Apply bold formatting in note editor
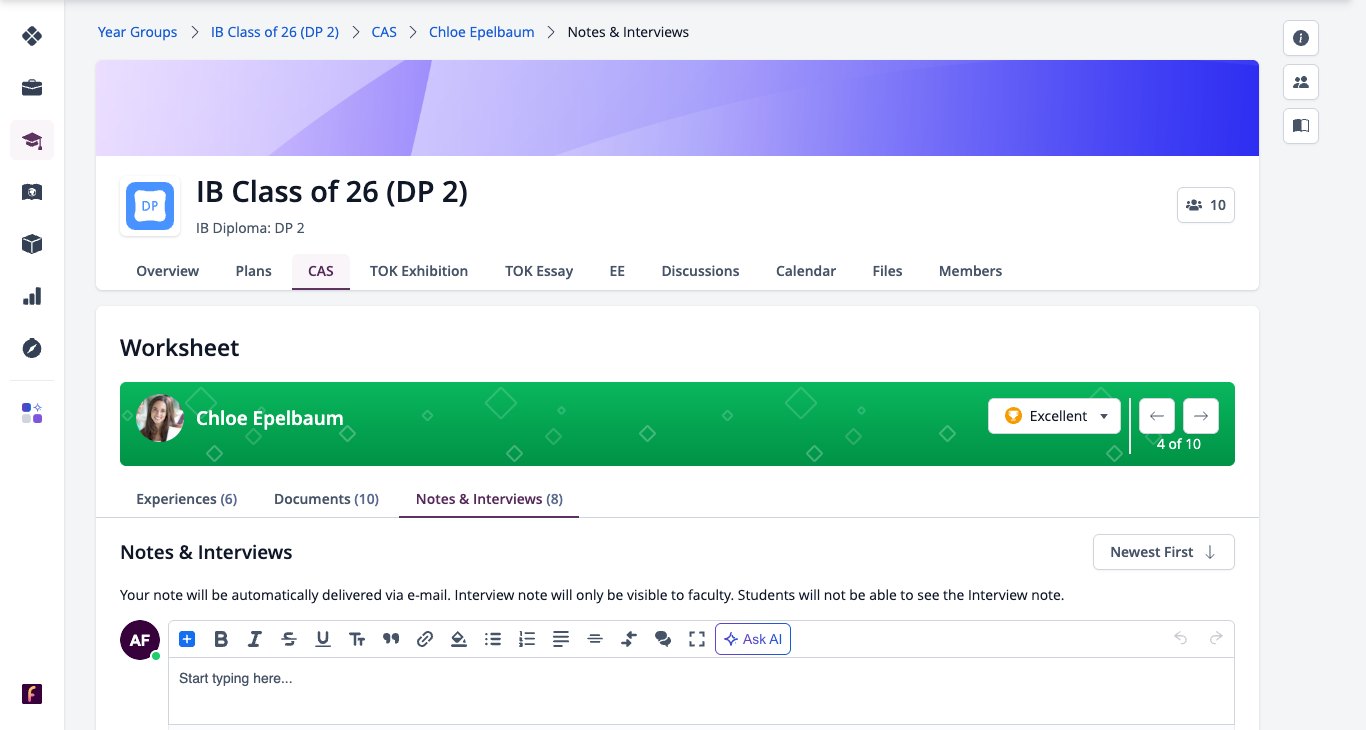The width and height of the screenshot is (1366, 730). (x=221, y=639)
